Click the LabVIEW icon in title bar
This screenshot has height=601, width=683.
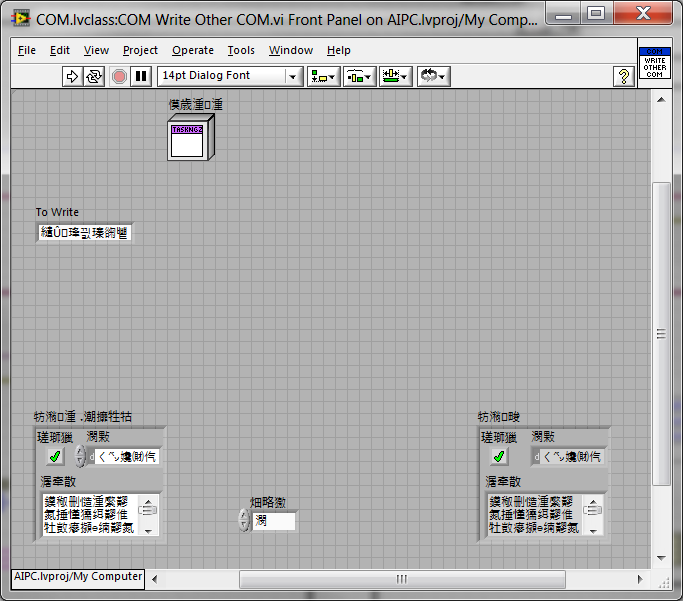(20, 19)
